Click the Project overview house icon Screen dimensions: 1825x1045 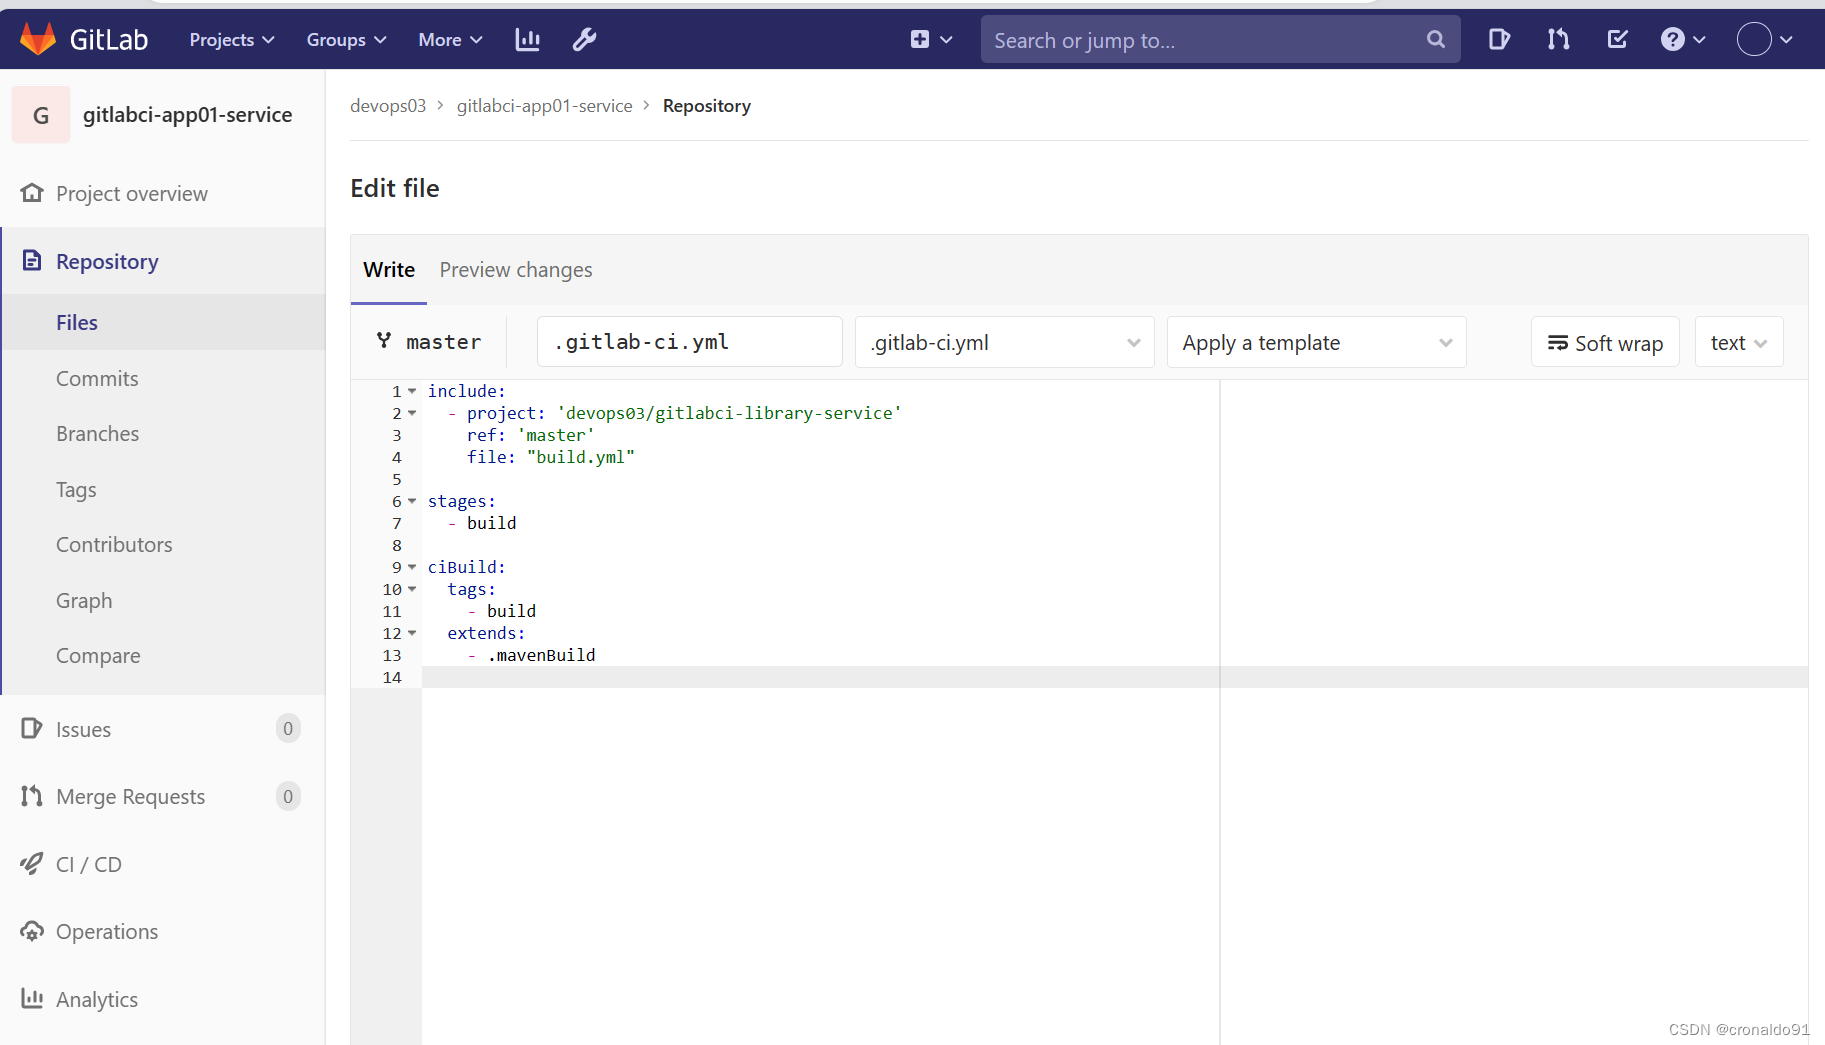[32, 192]
